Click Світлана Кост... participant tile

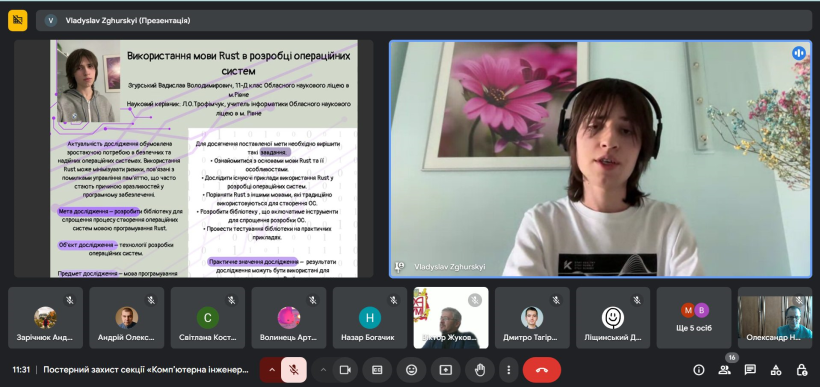208,317
